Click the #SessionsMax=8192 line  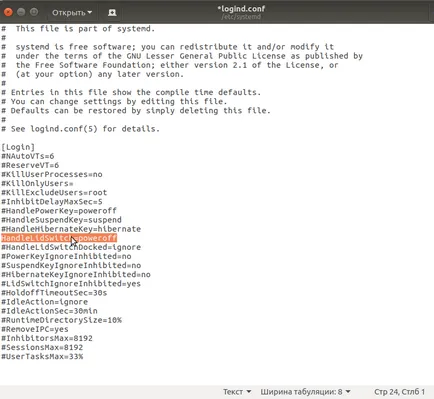tap(42, 347)
